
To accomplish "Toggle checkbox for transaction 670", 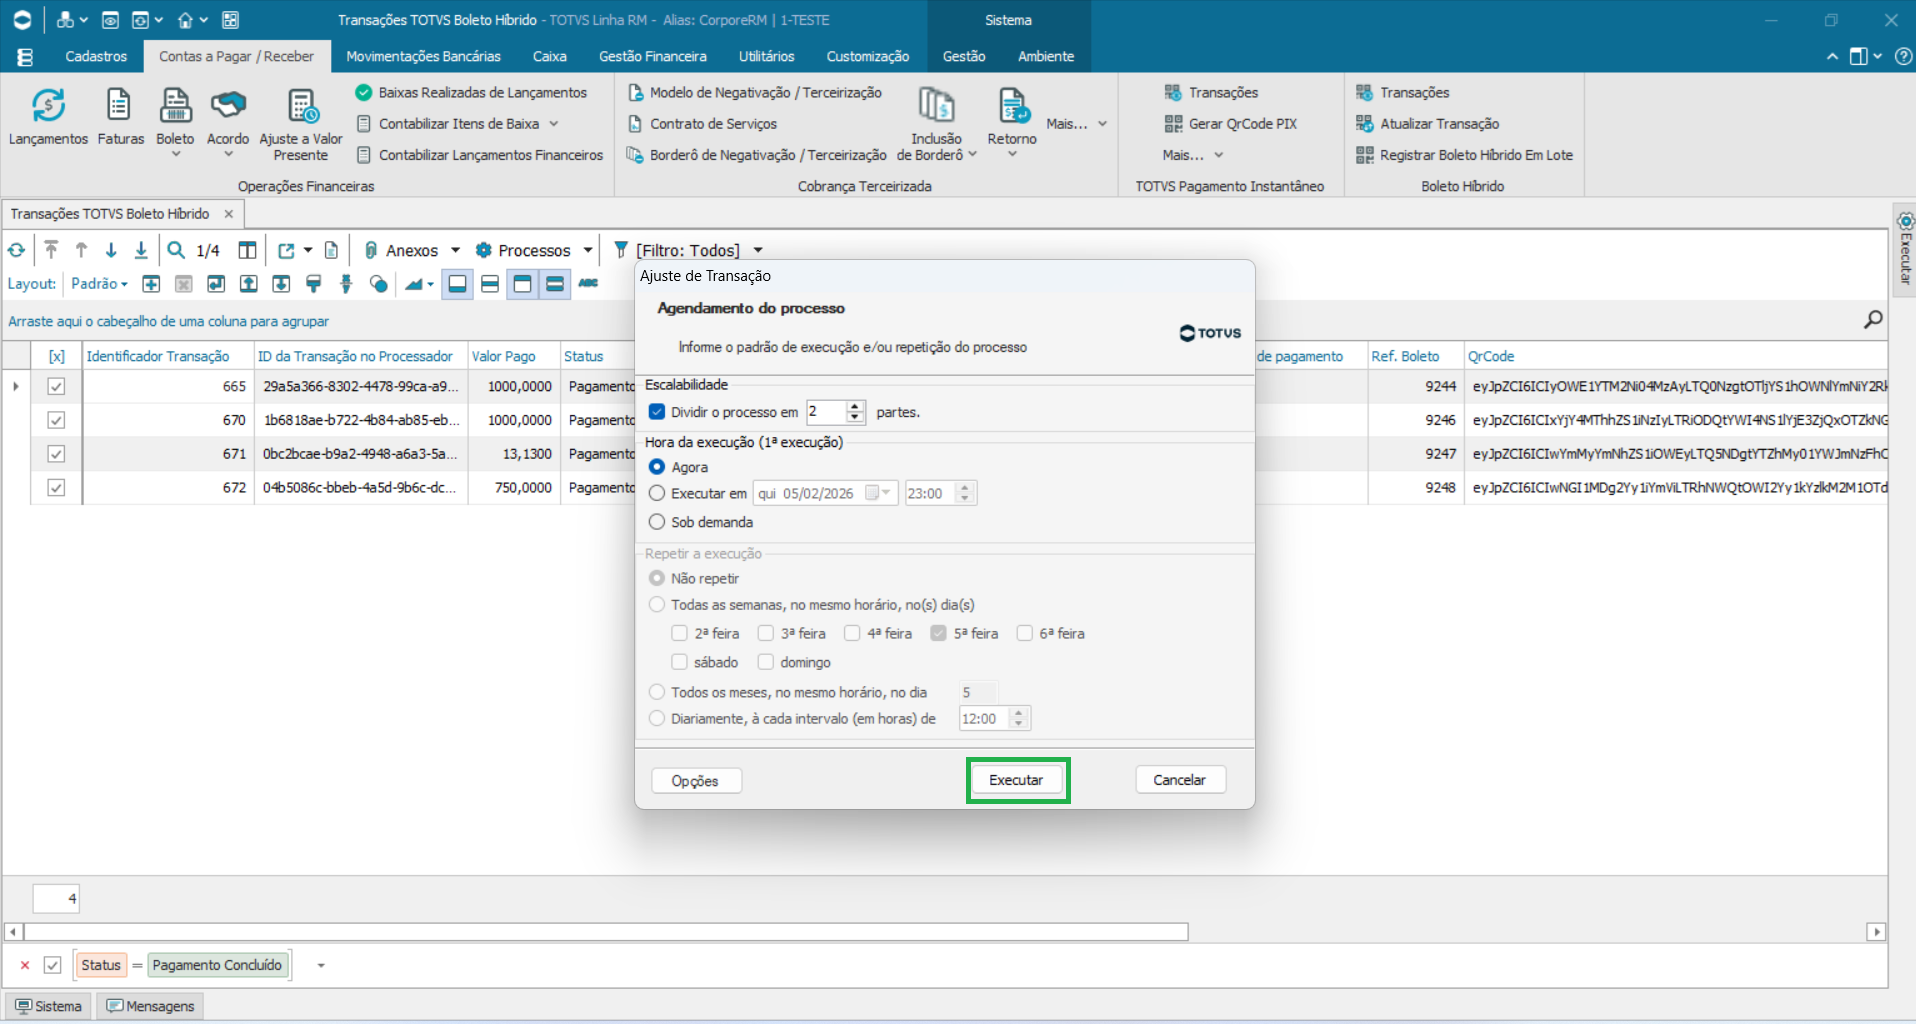I will [56, 420].
